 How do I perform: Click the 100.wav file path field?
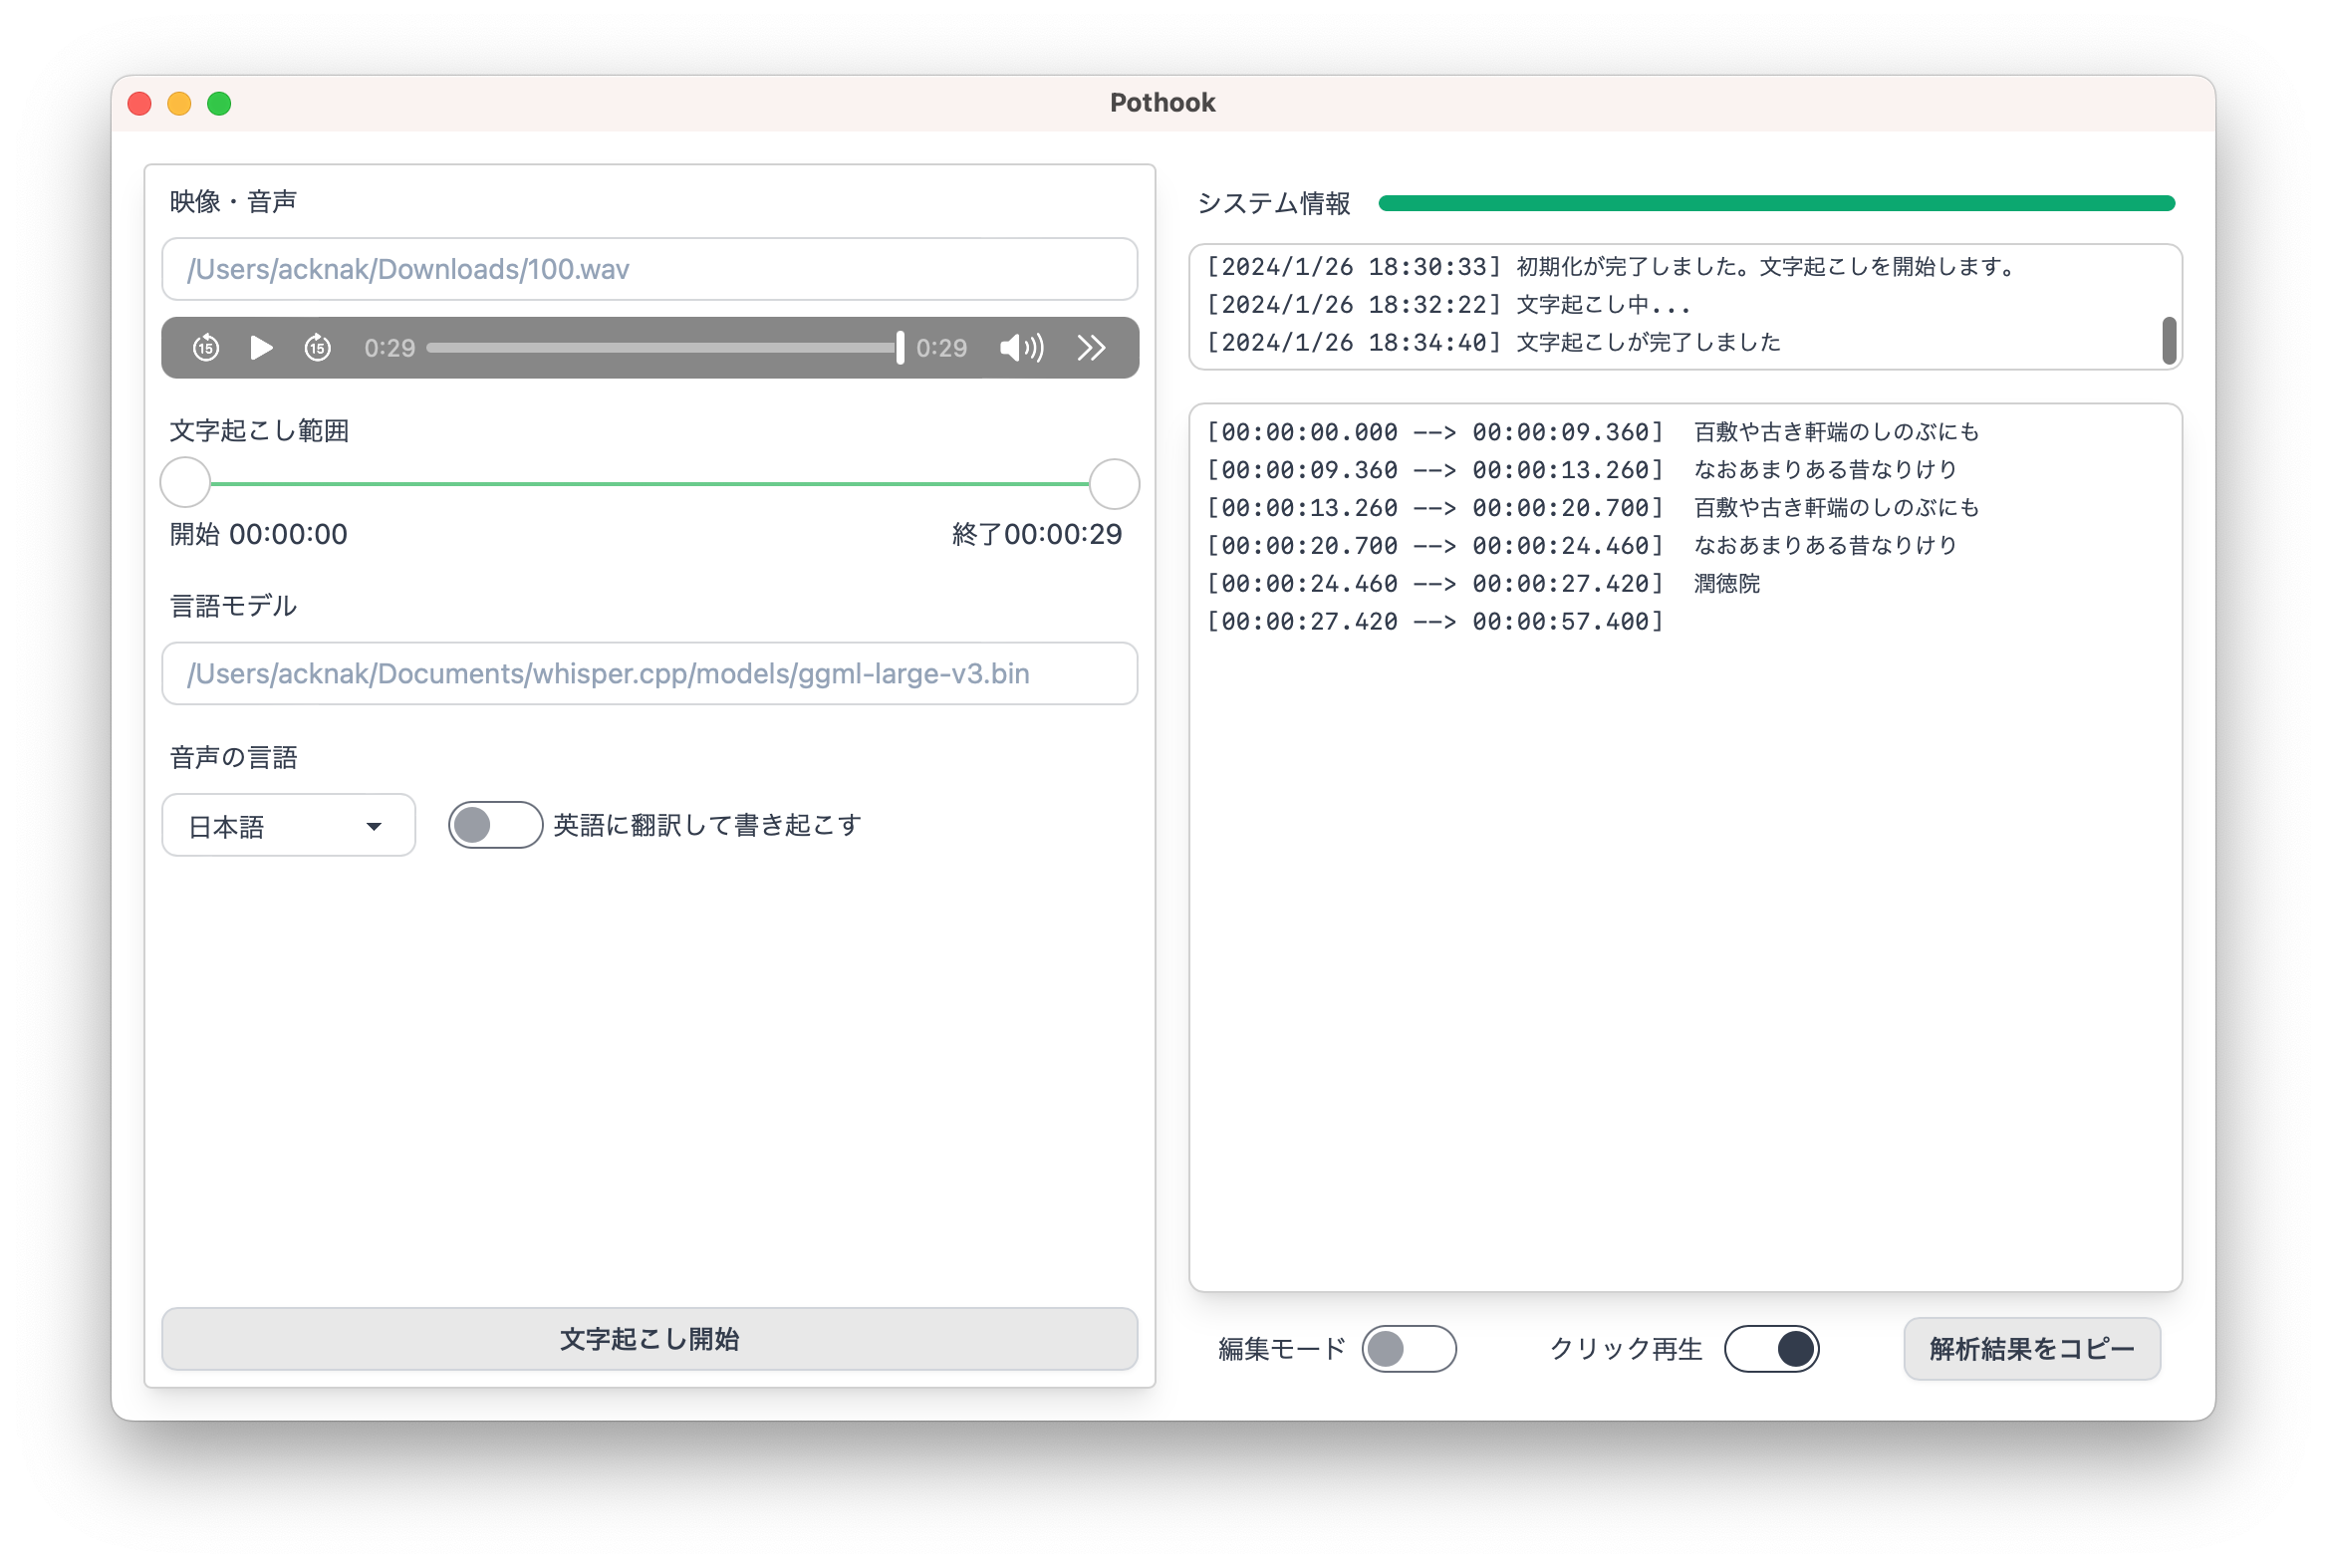[649, 269]
